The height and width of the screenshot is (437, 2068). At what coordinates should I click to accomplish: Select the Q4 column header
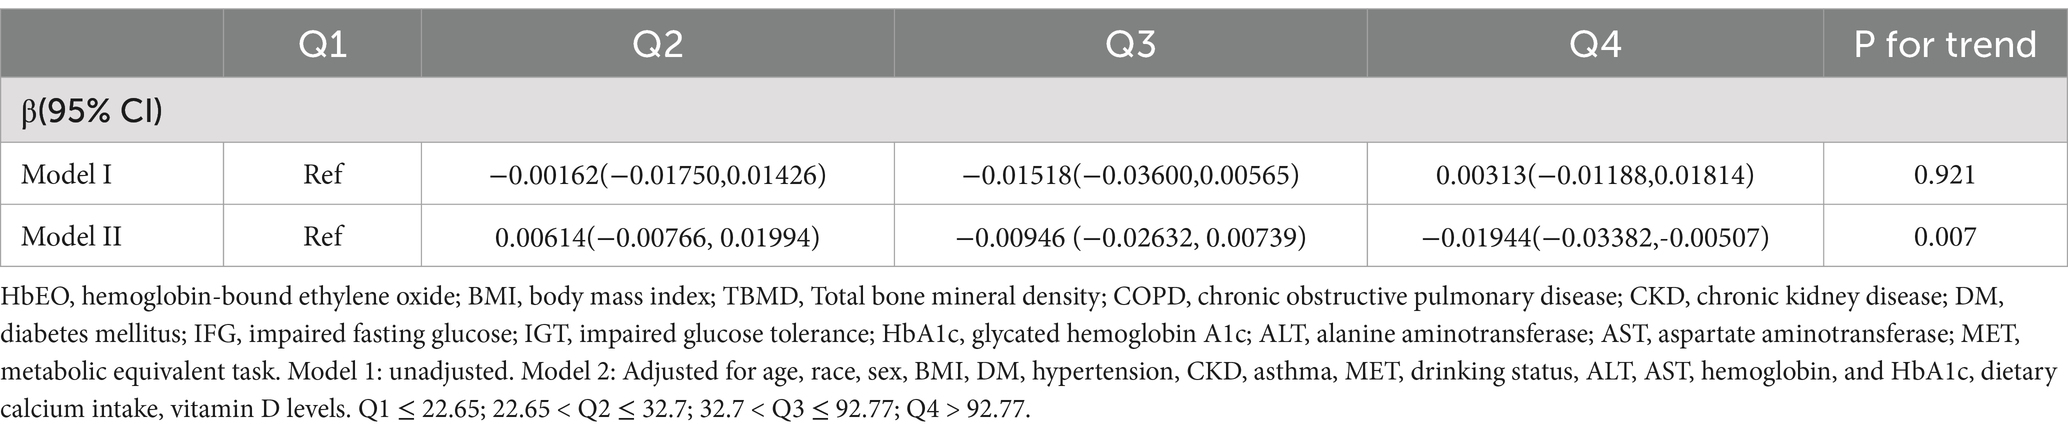point(1595,44)
